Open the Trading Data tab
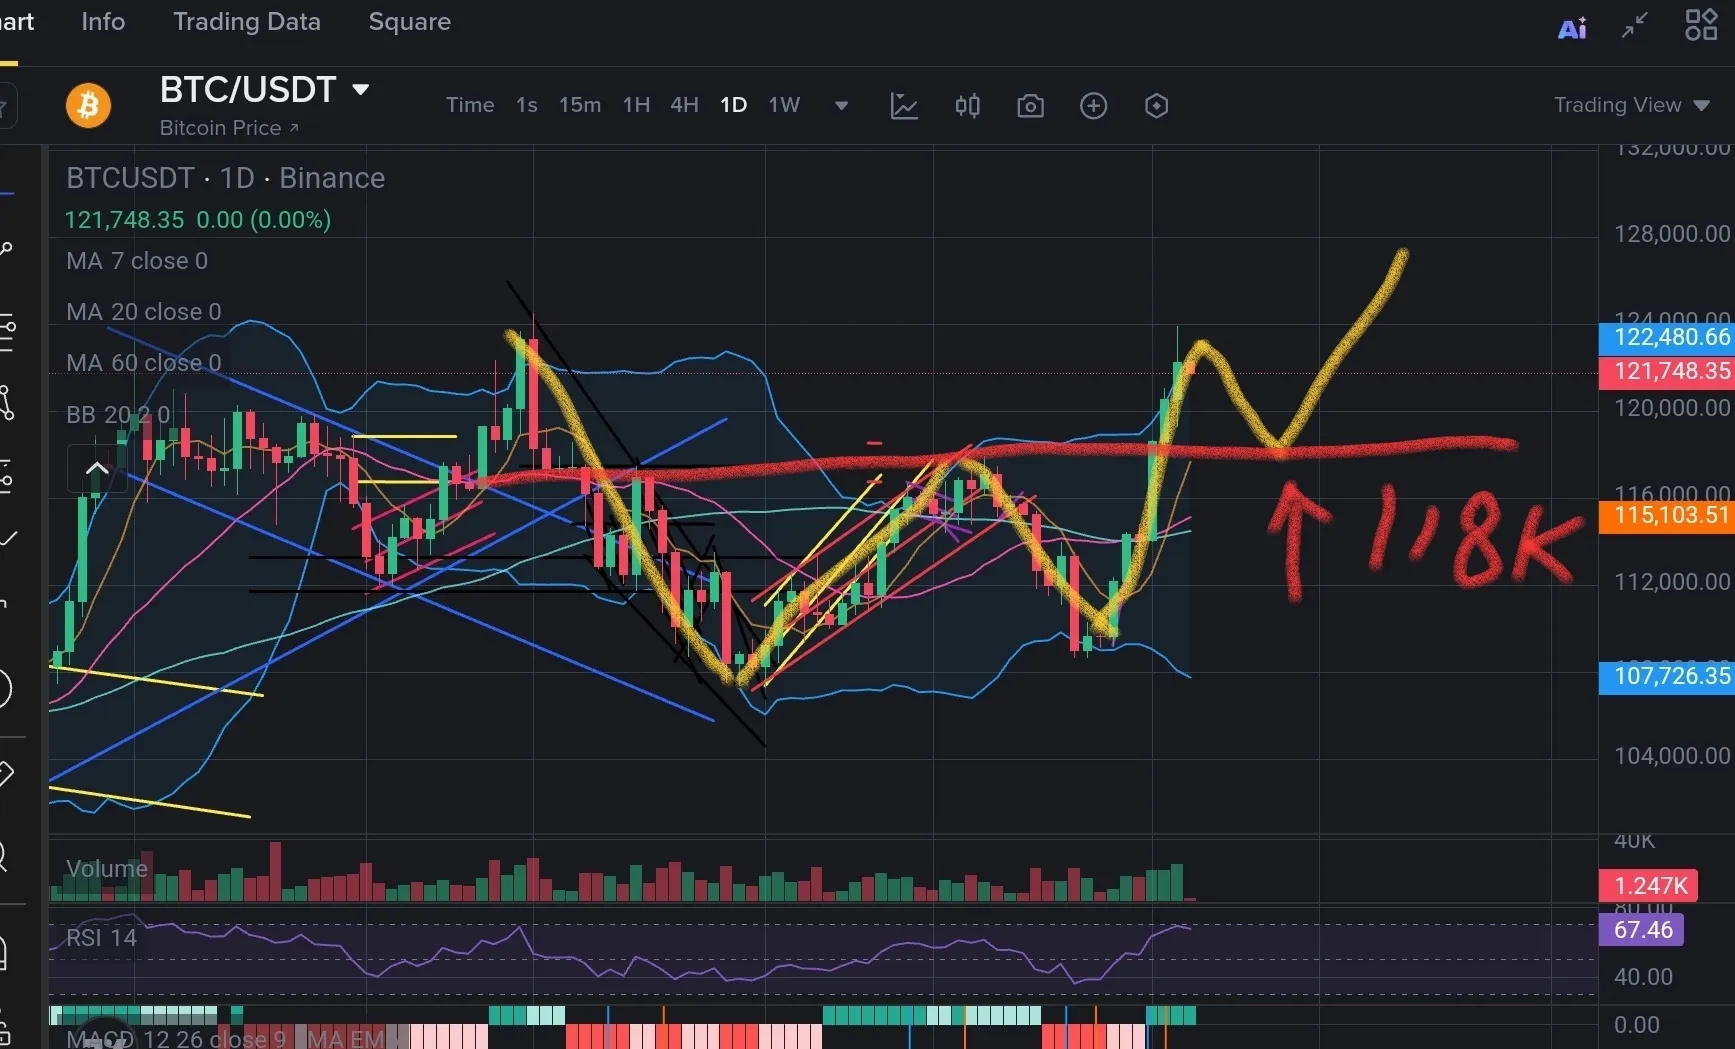The image size is (1735, 1049). click(x=247, y=22)
